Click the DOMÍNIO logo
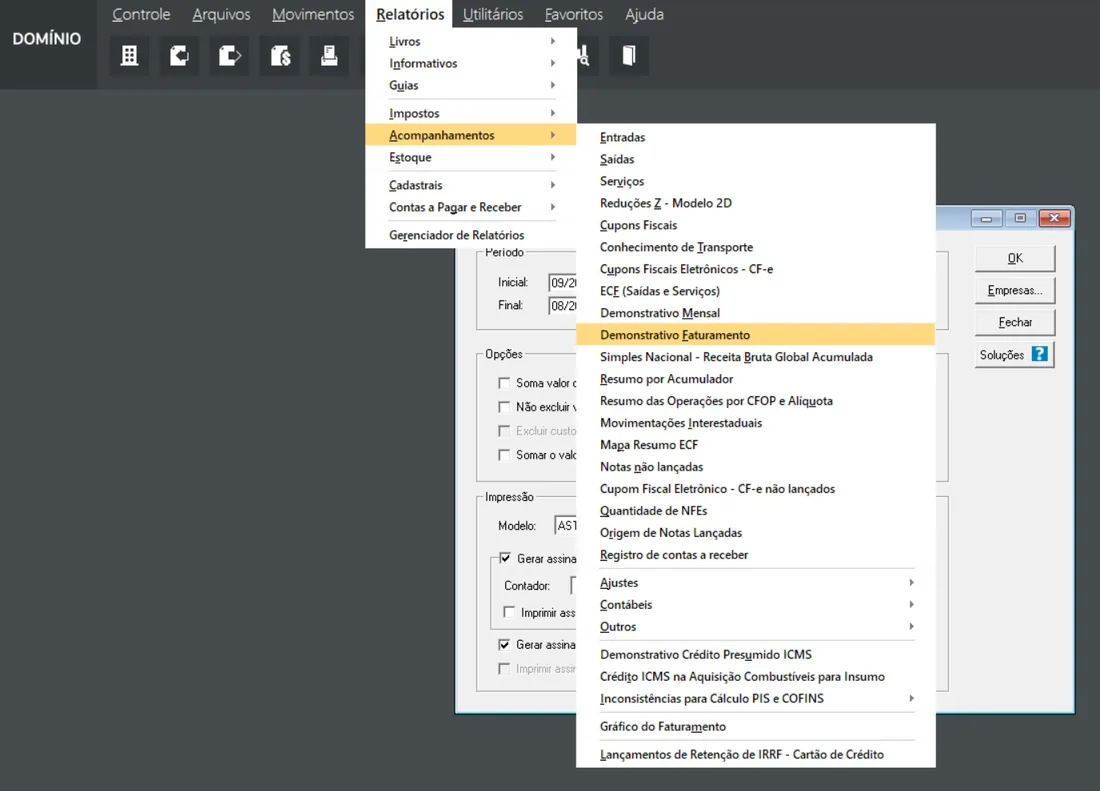Screen dimensions: 1100x791 coord(46,39)
